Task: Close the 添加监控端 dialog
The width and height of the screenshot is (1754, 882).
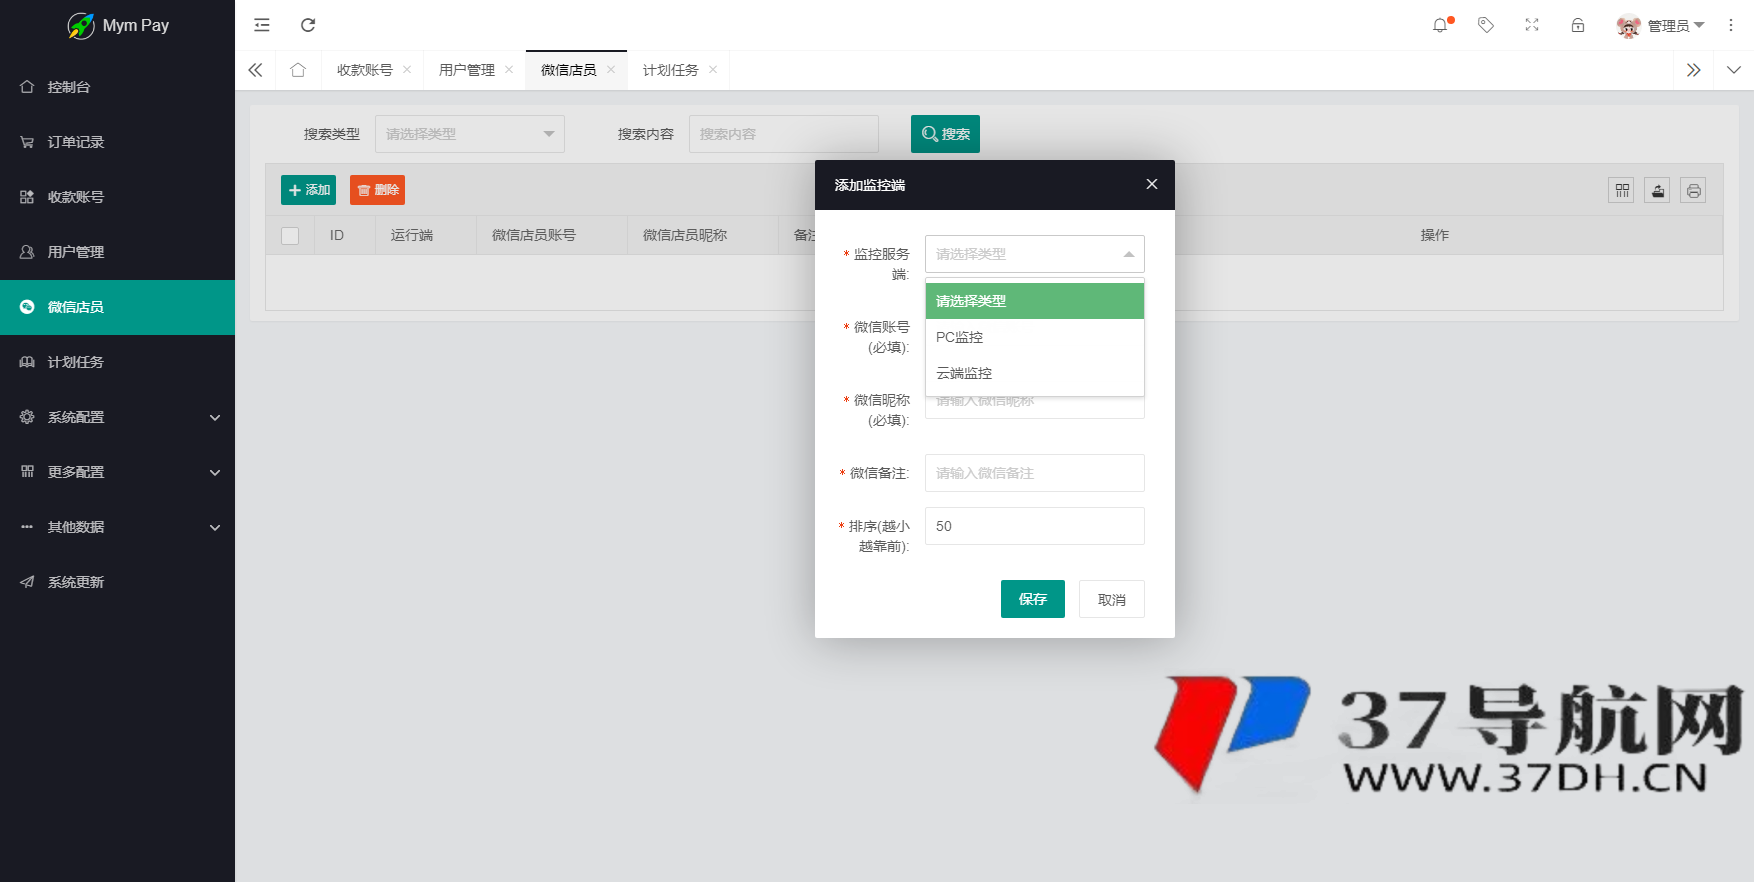Action: click(1152, 184)
